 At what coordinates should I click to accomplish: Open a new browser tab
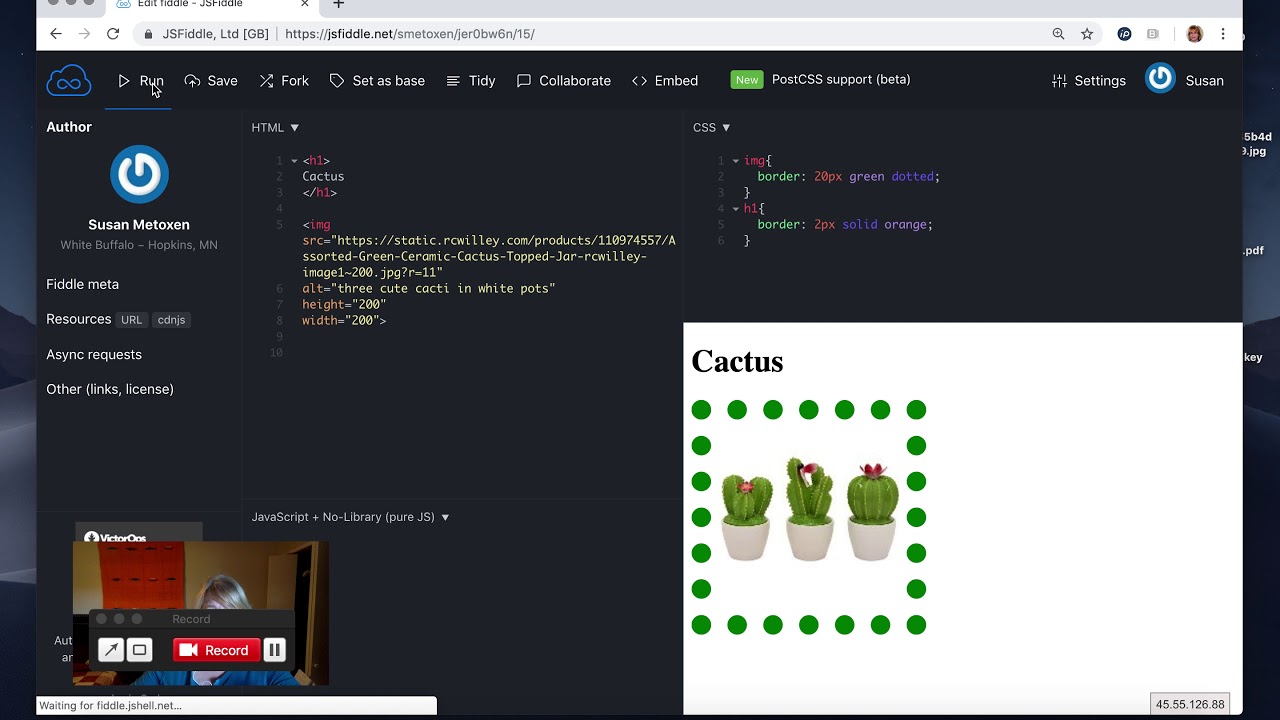tap(338, 5)
